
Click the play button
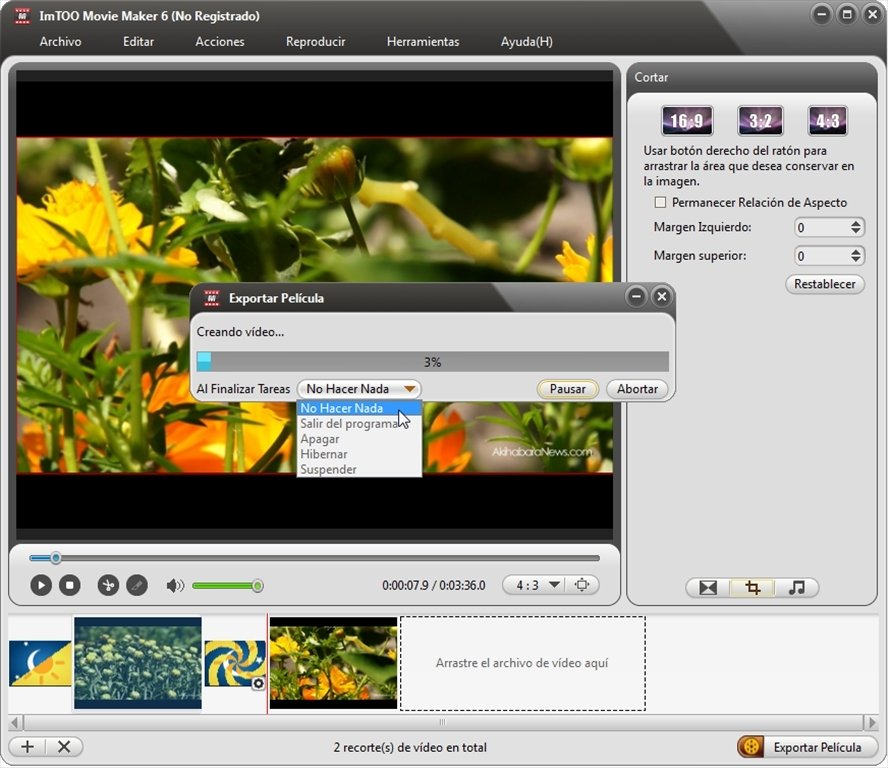[x=41, y=585]
